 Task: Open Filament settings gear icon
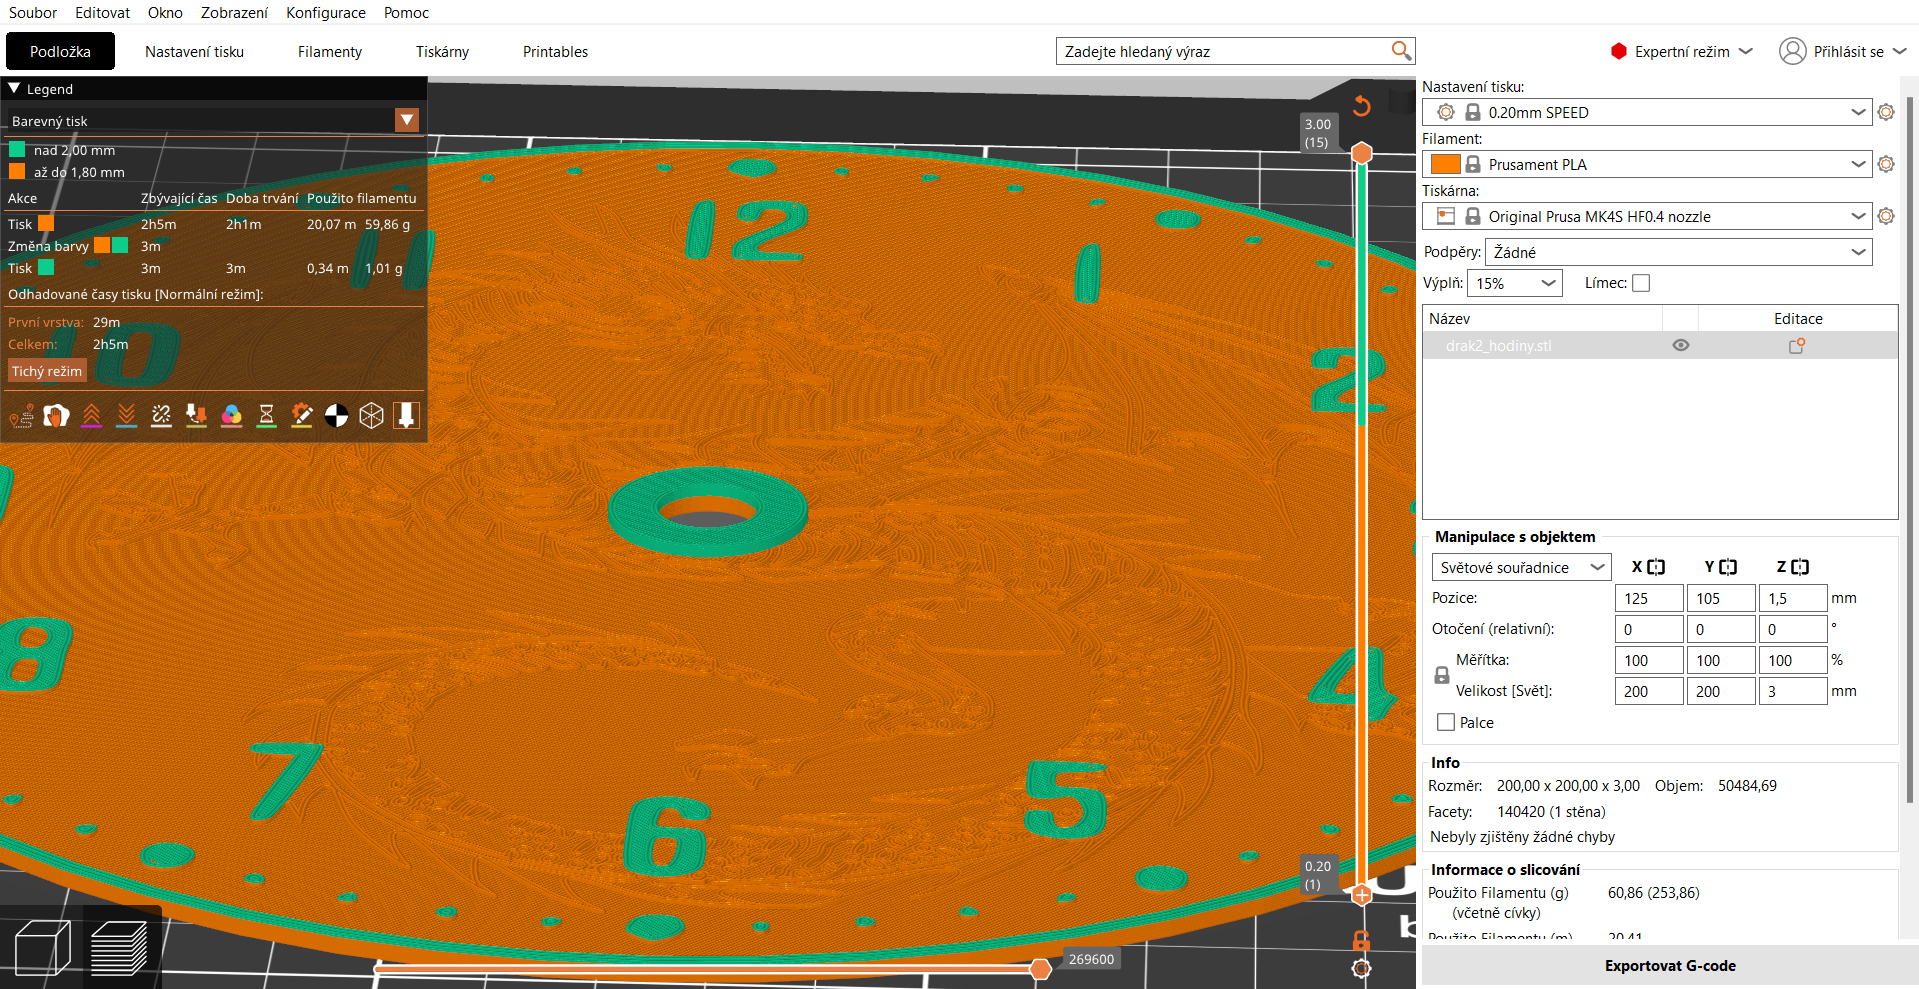tap(1886, 164)
